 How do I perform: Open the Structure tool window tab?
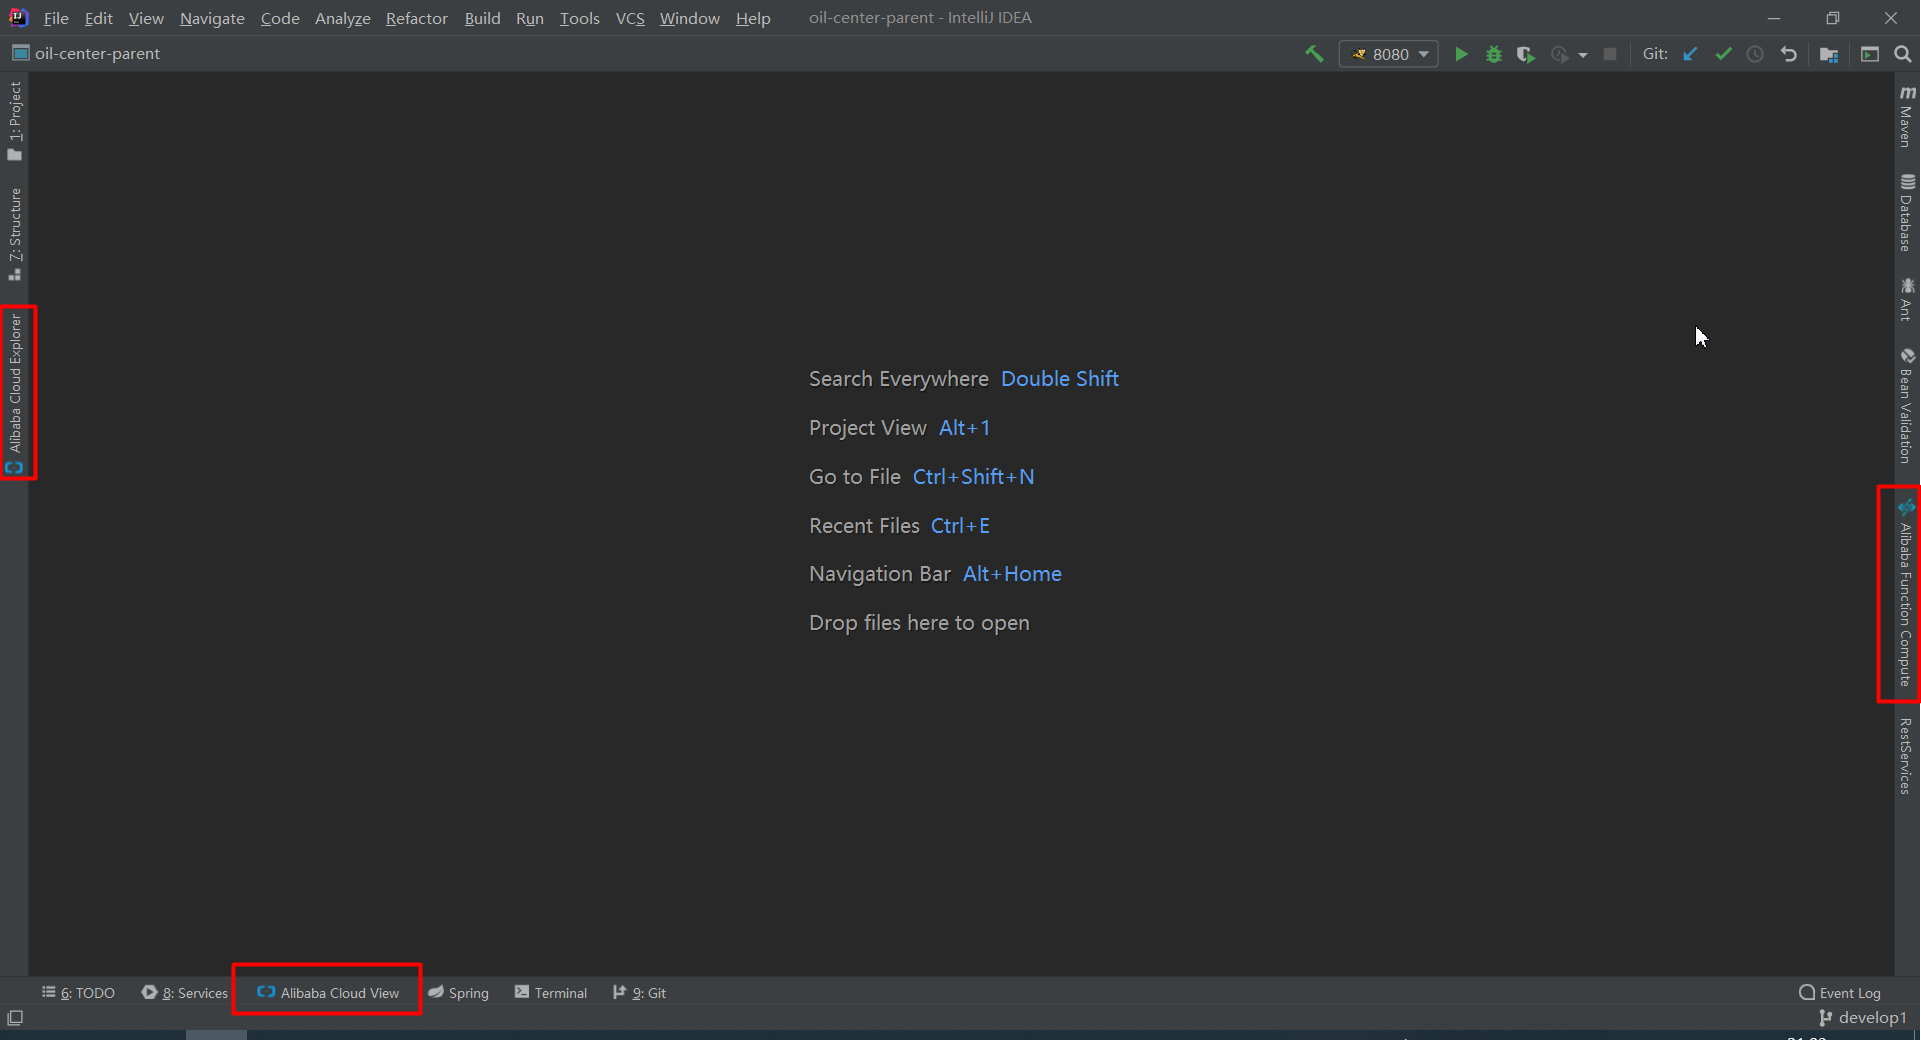click(x=15, y=235)
